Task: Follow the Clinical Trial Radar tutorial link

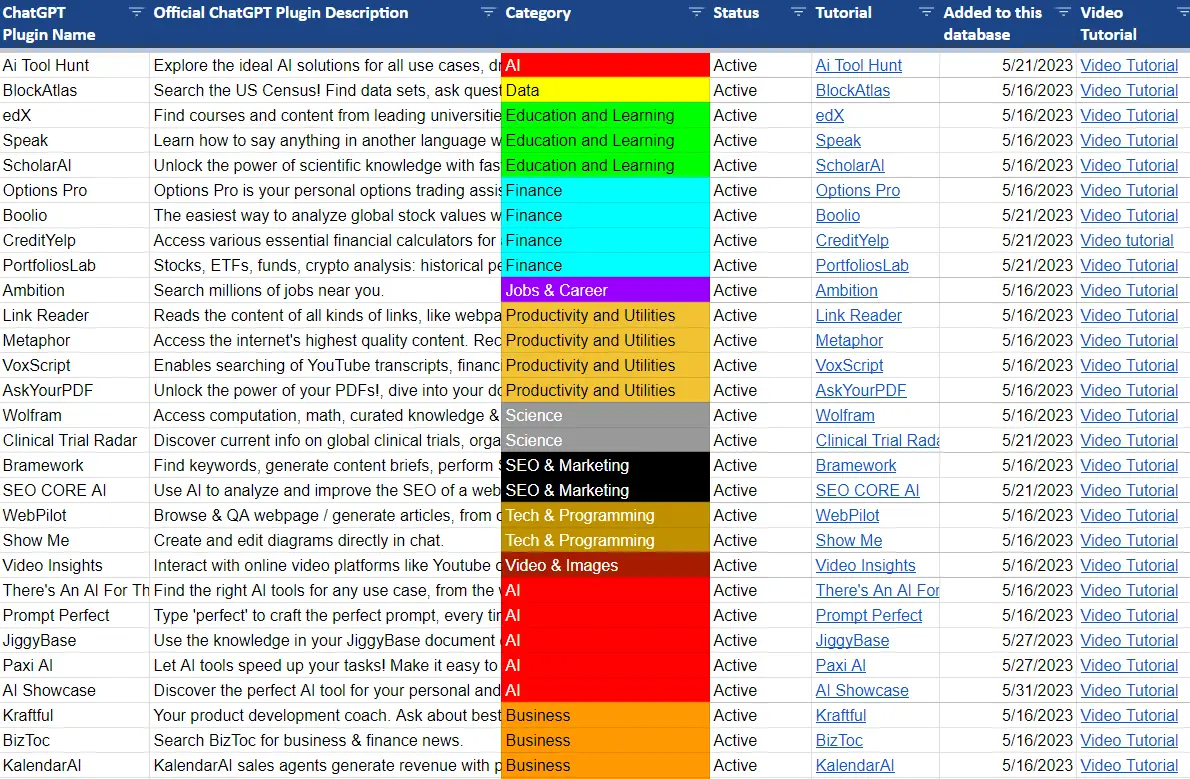Action: 876,440
